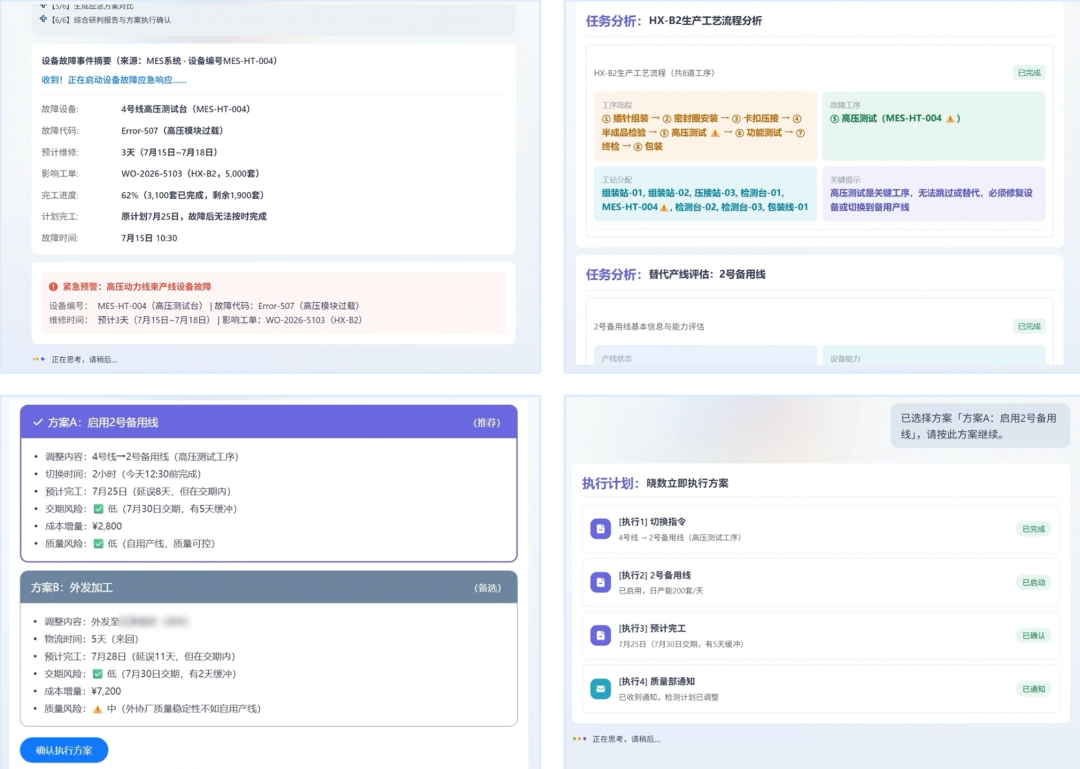Click green check beside 方案B 交期风险
This screenshot has height=769, width=1080.
[x=98, y=673]
